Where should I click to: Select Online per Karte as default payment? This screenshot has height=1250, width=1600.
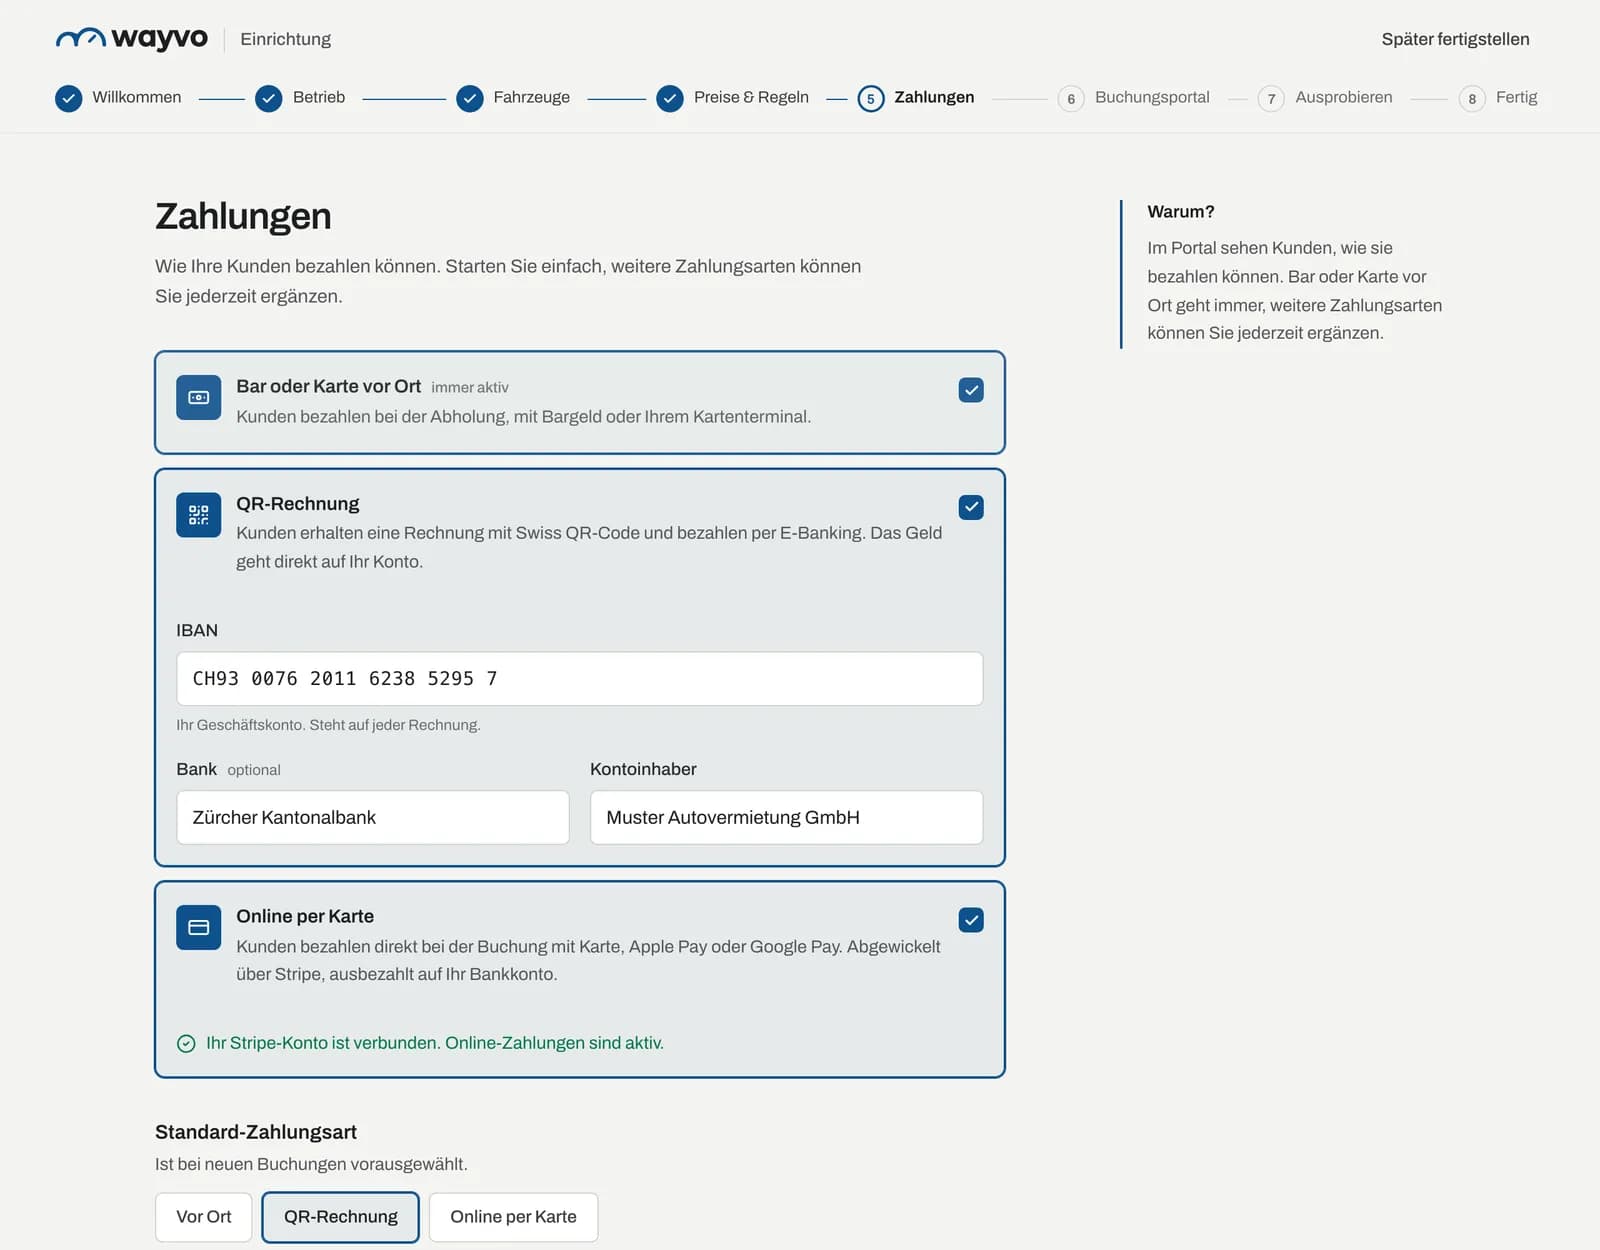point(514,1217)
